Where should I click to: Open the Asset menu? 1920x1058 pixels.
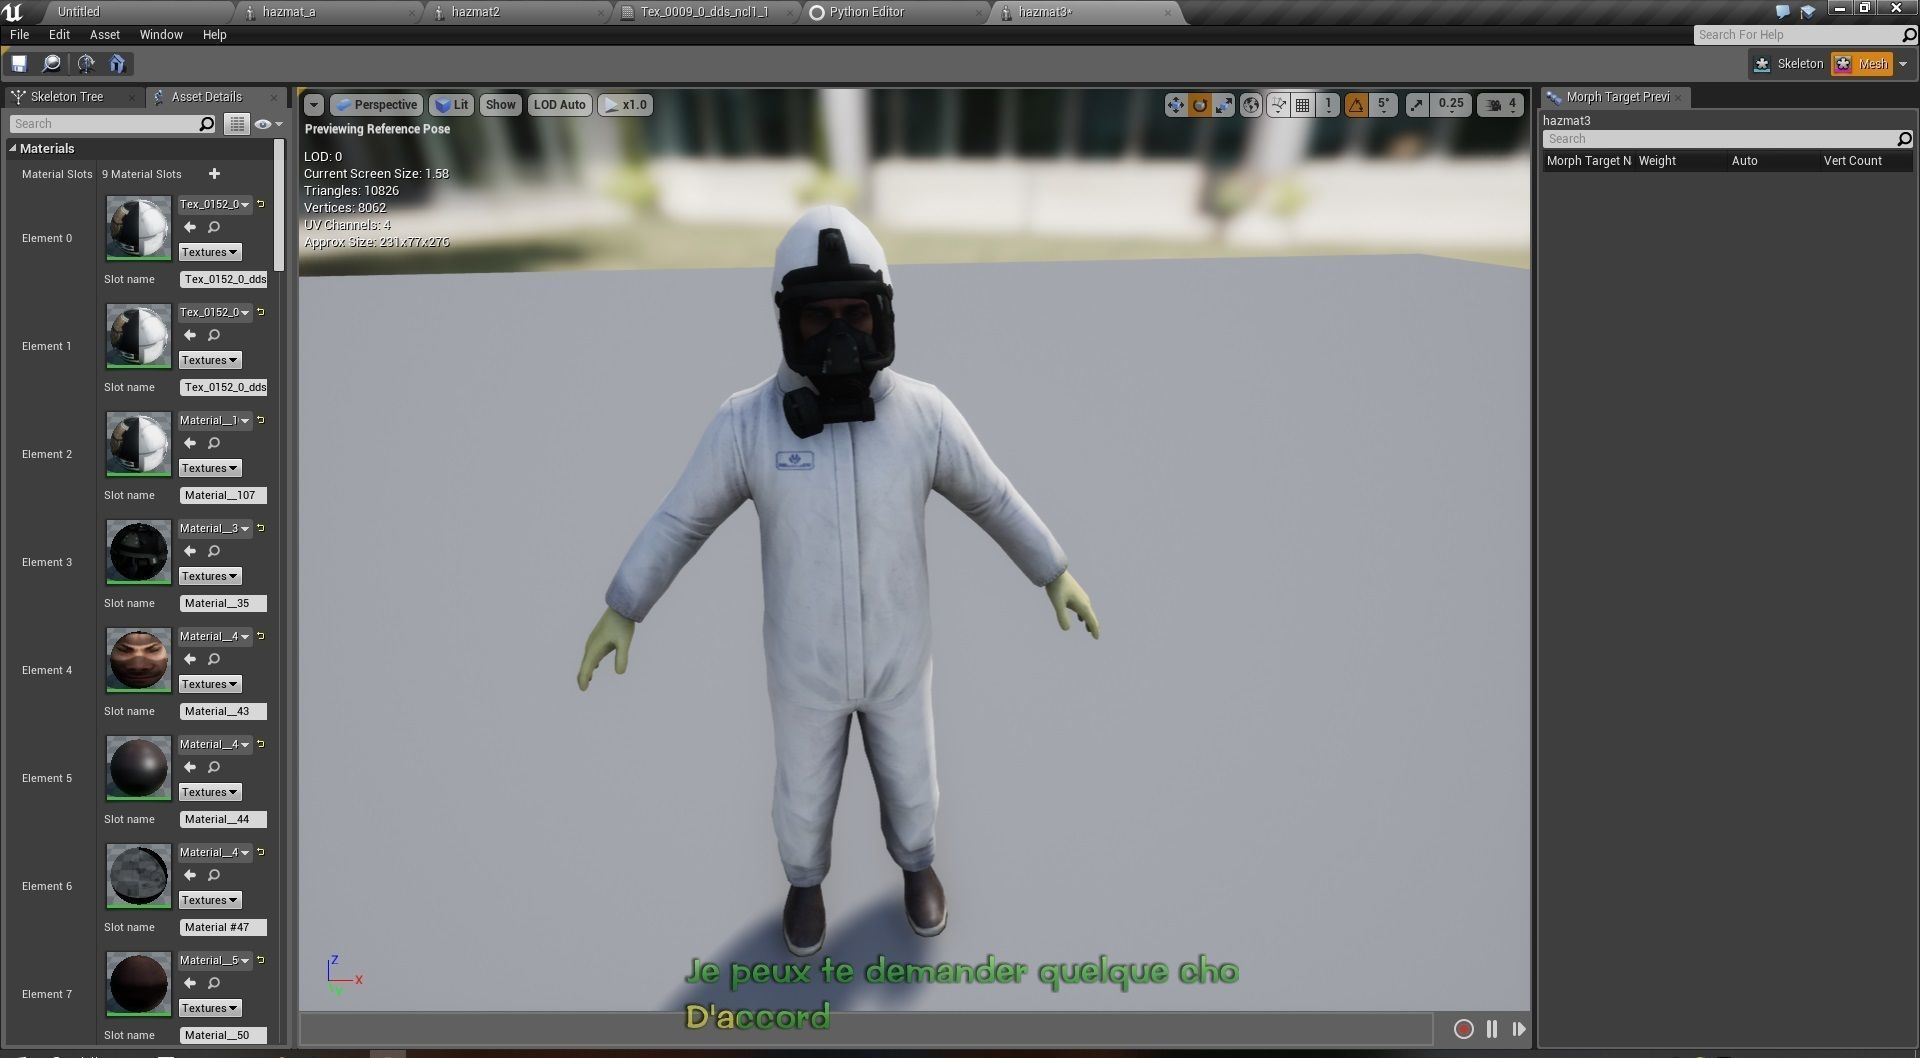pyautogui.click(x=105, y=34)
